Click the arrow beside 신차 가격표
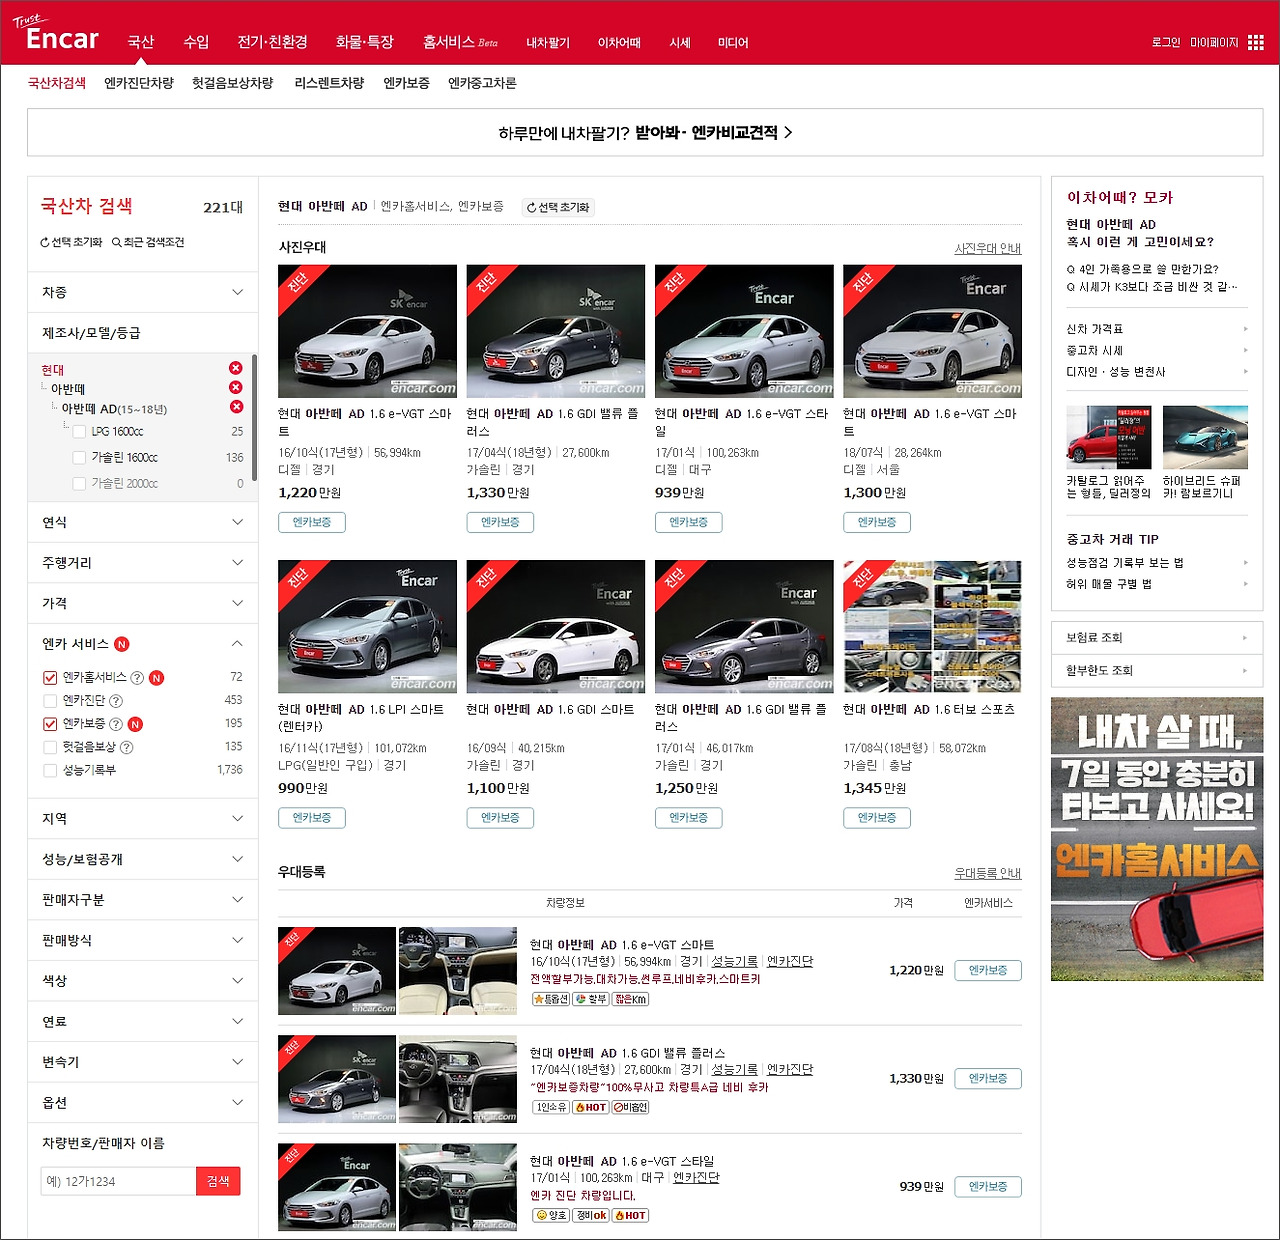This screenshot has height=1240, width=1280. 1245,329
